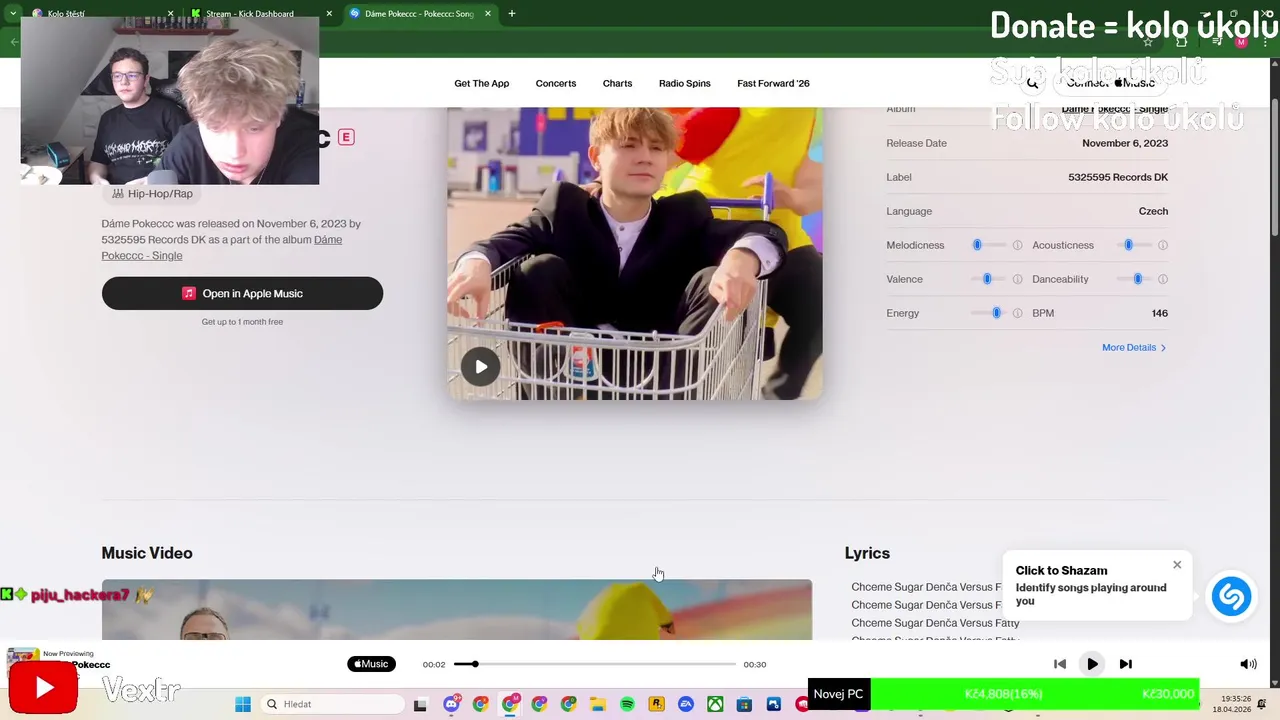Screen dimensions: 1280x720
Task: Click the November 6, 2023 release date
Action: click(1125, 143)
